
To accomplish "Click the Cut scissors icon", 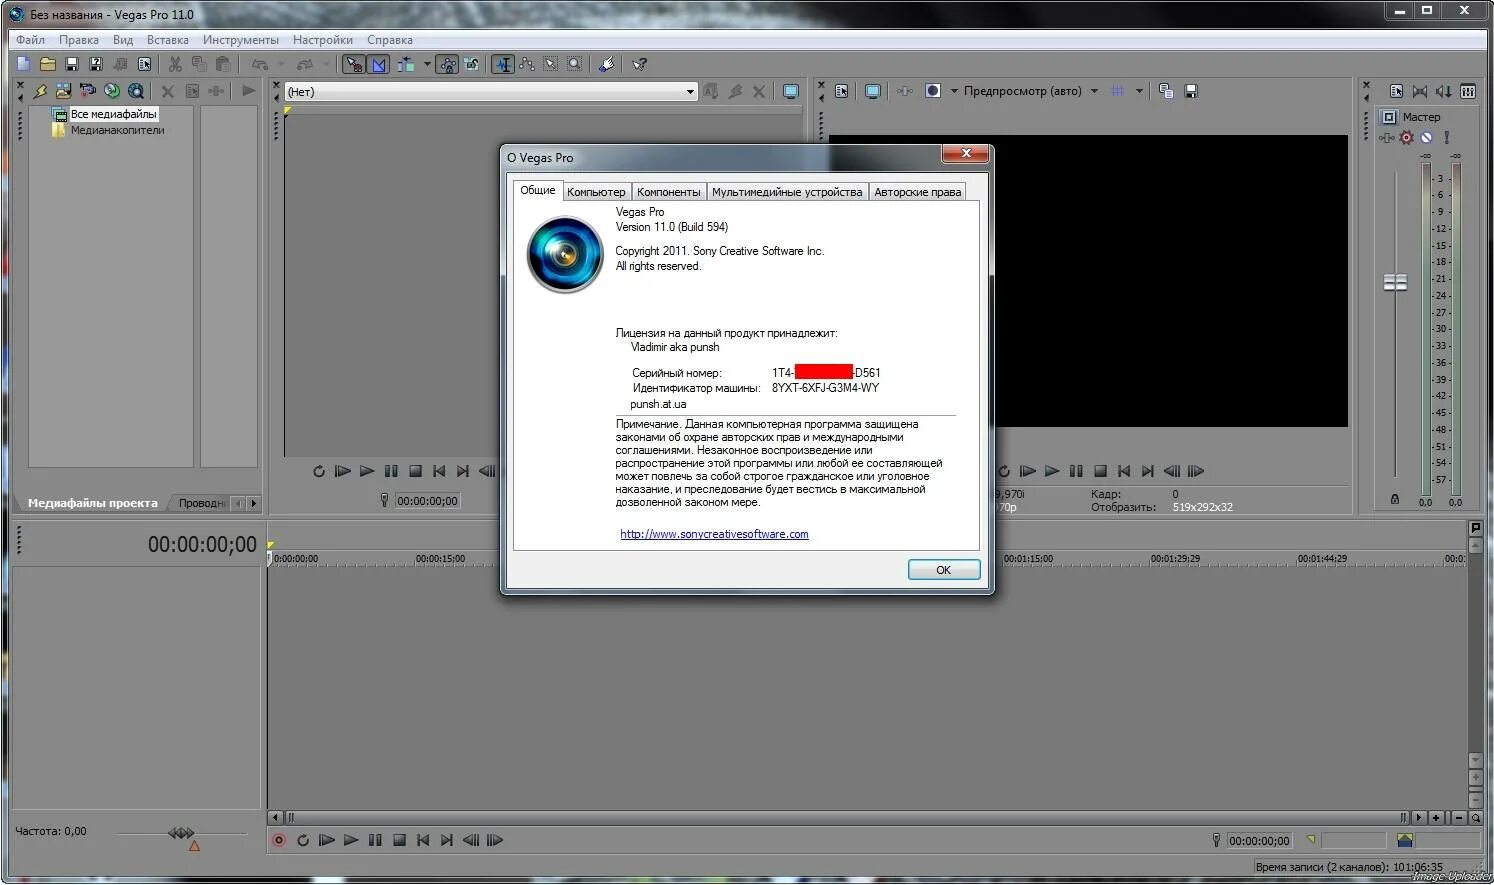I will click(175, 64).
